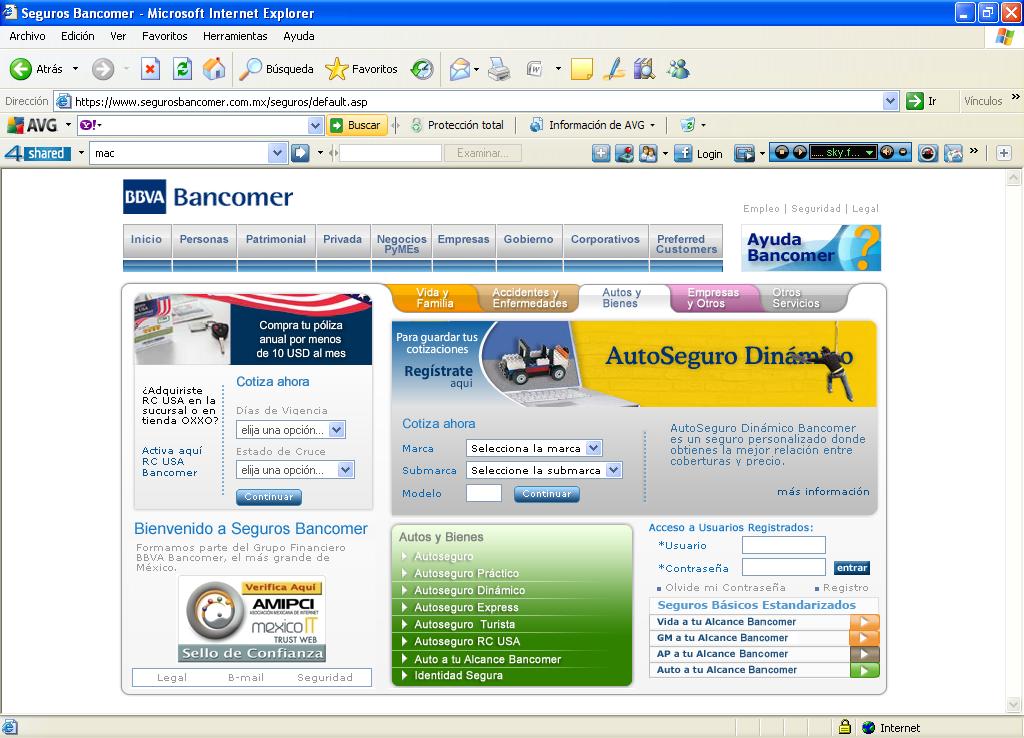
Task: Click the 4shared search go arrow button
Action: pyautogui.click(x=300, y=153)
